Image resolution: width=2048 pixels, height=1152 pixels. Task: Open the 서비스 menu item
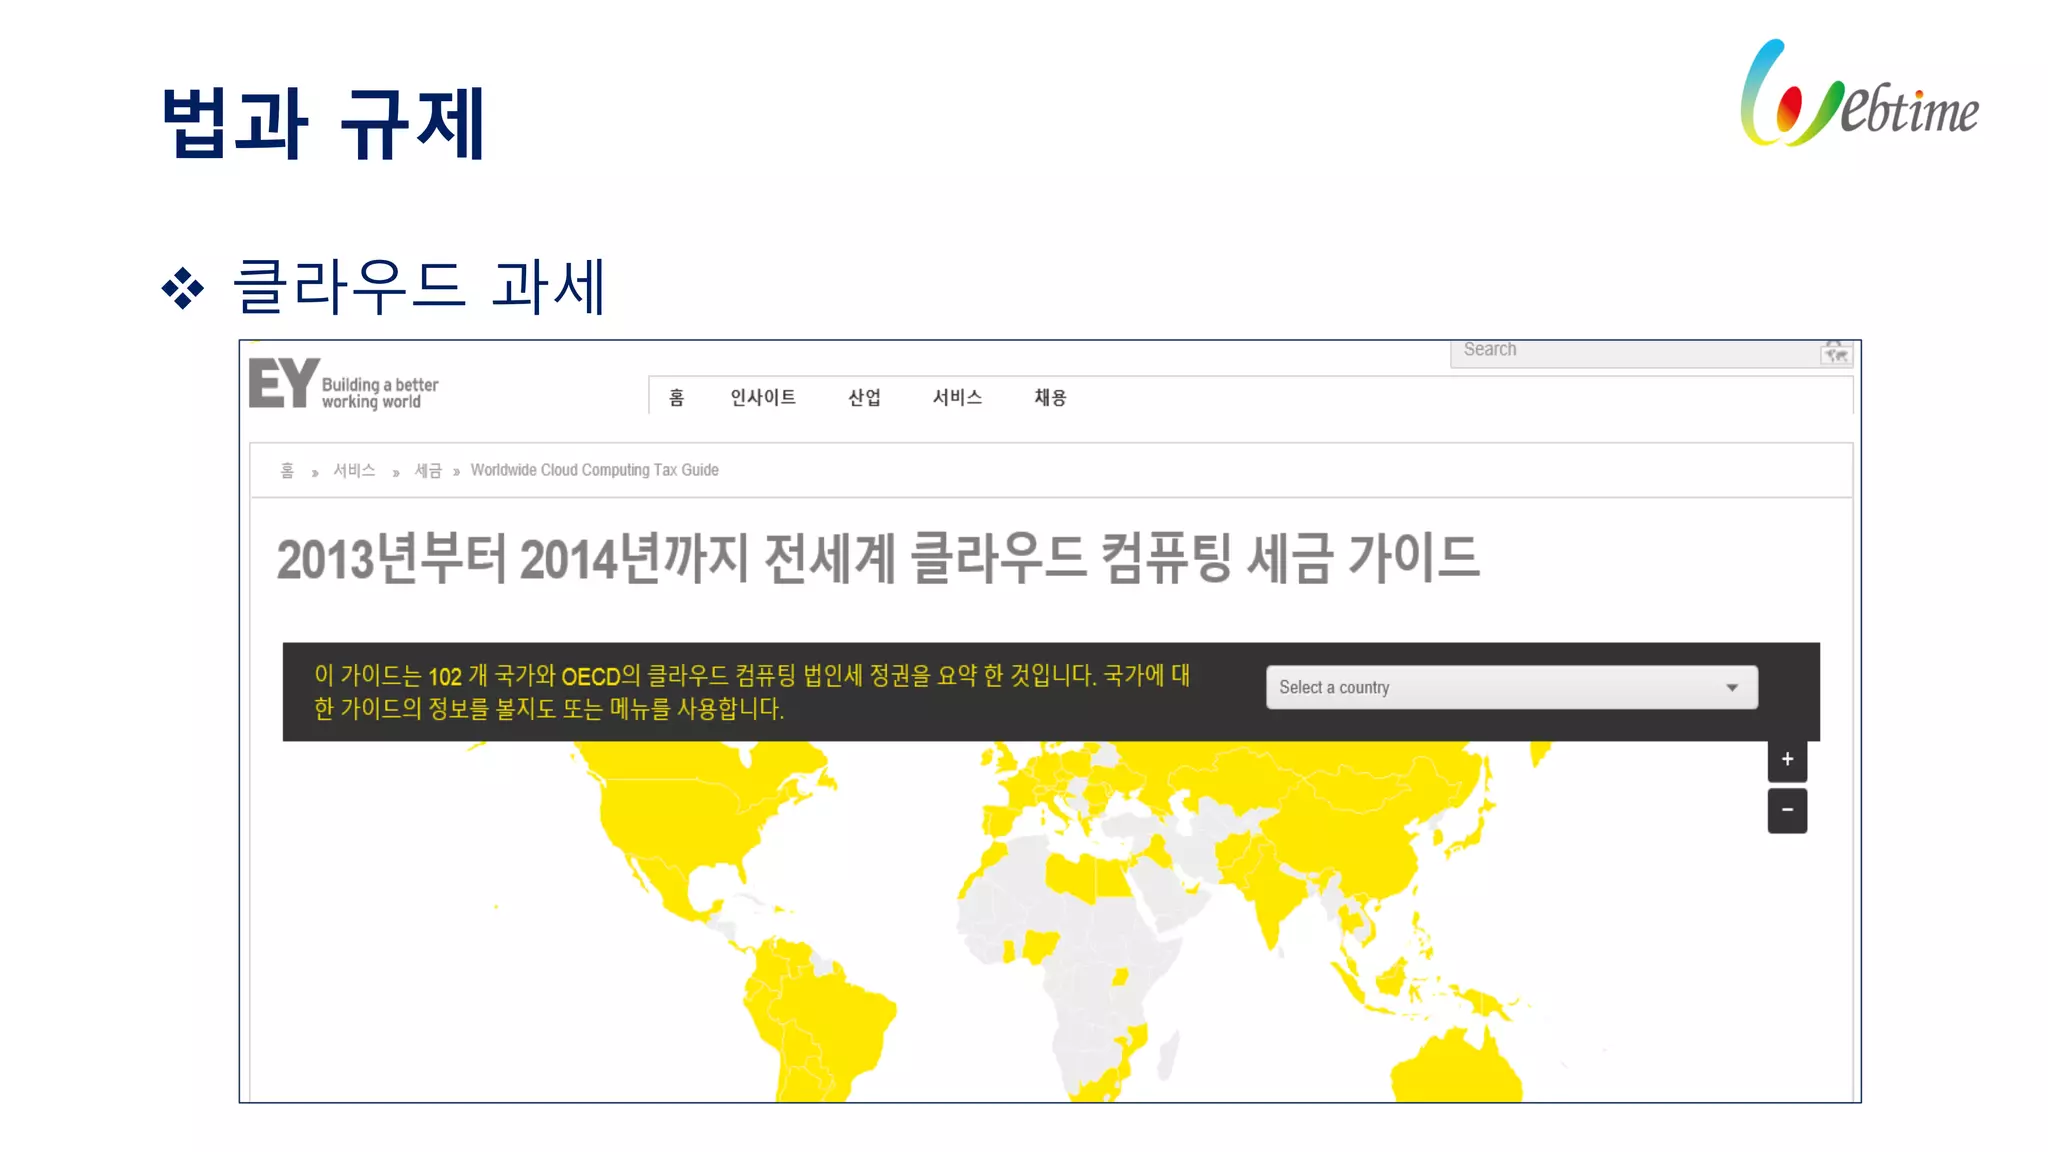[x=957, y=397]
